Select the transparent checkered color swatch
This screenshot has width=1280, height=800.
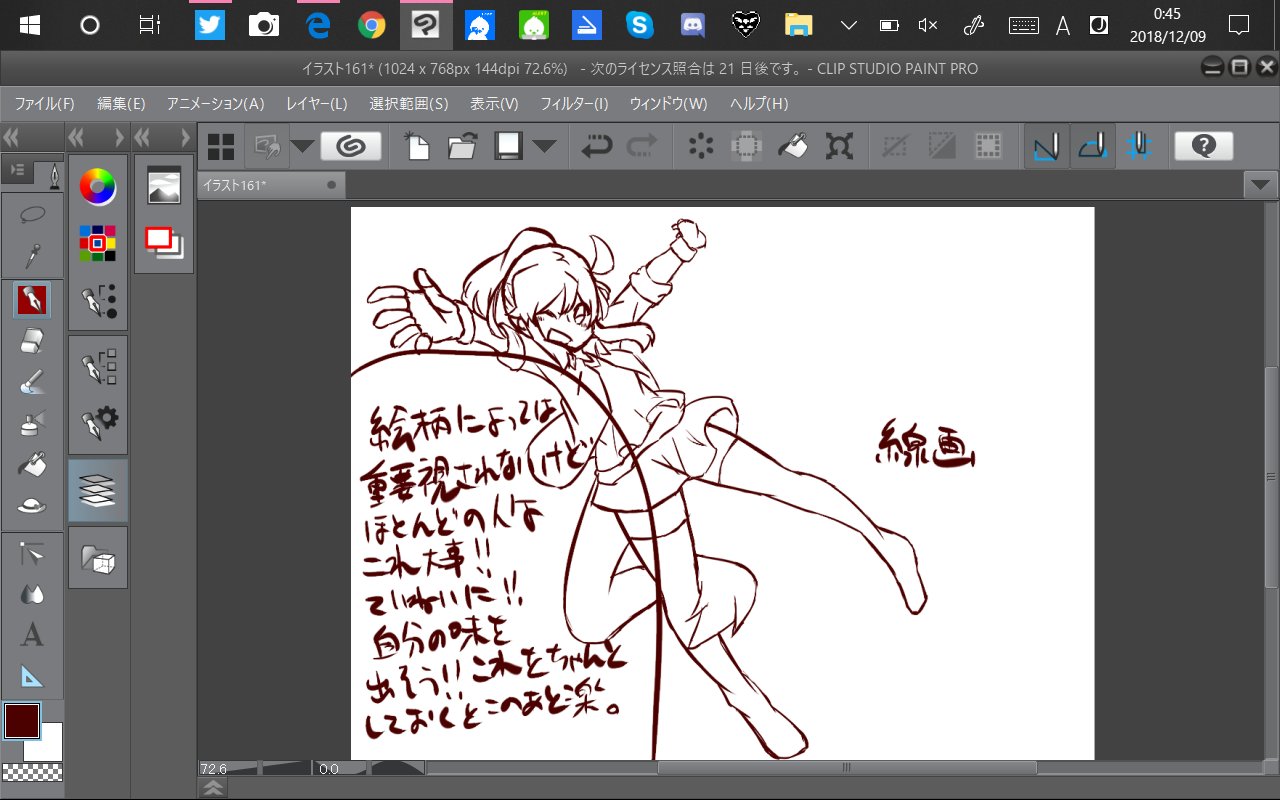32,772
